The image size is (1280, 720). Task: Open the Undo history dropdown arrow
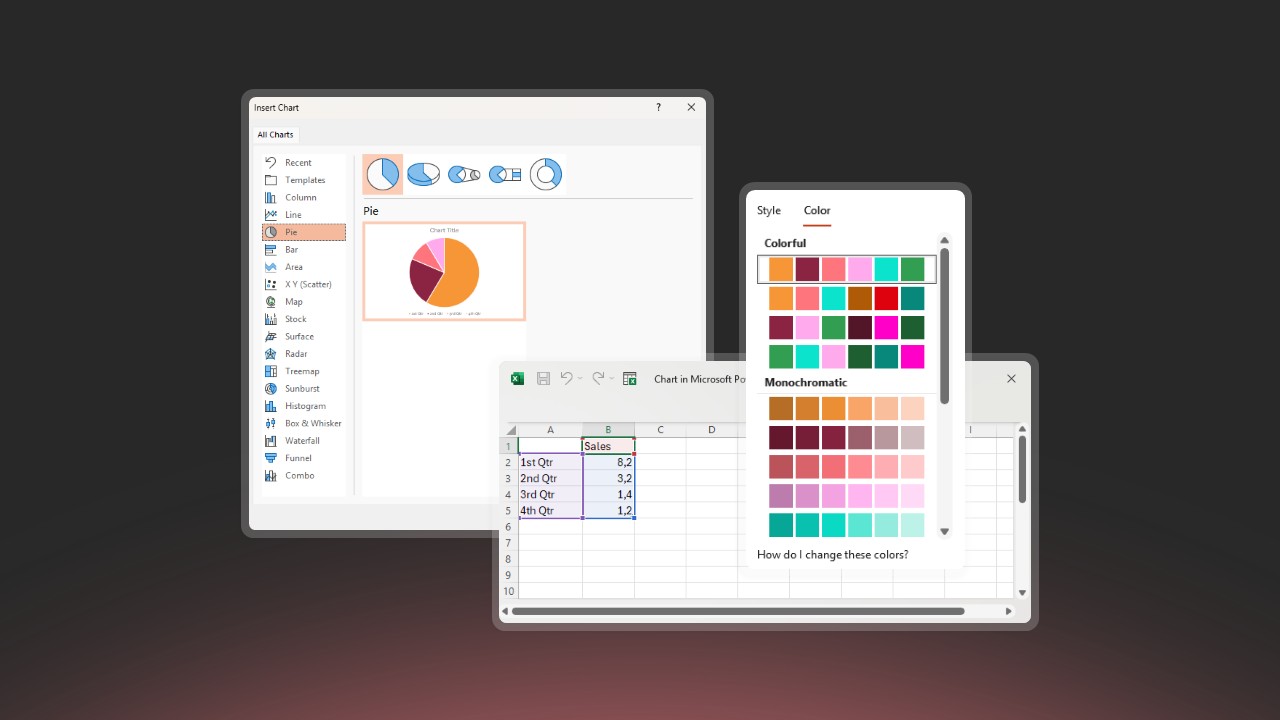tap(580, 379)
